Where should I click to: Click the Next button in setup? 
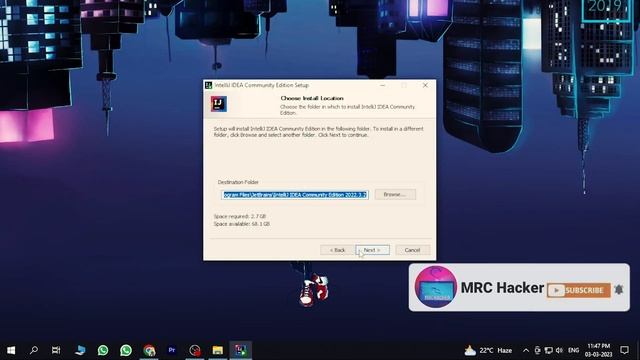point(372,250)
